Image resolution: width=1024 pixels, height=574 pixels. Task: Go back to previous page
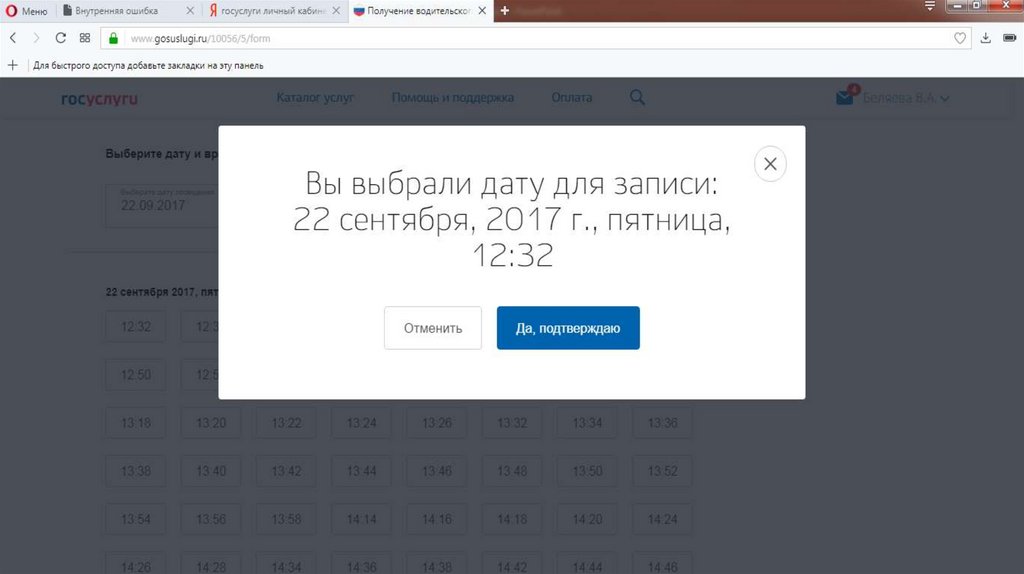coord(13,38)
